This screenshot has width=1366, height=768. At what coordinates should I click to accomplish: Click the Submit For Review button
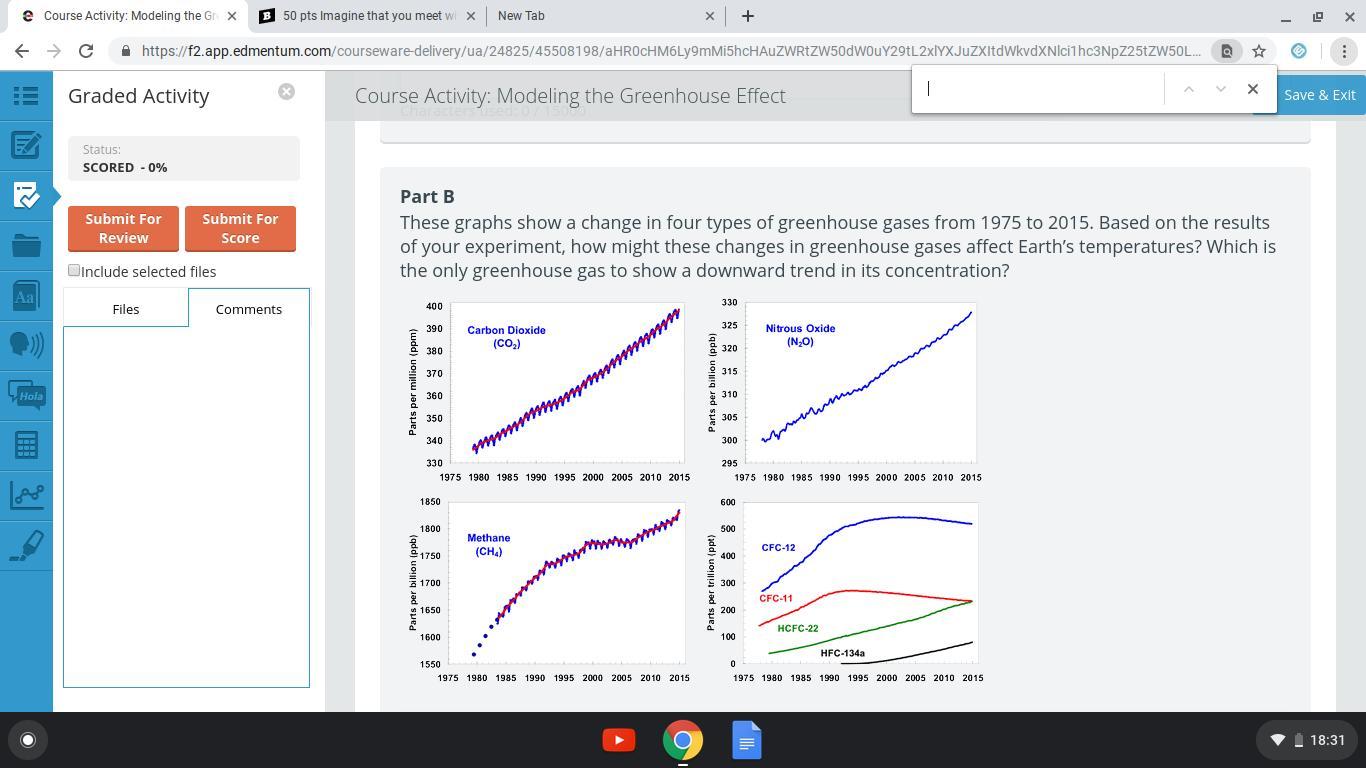tap(123, 228)
